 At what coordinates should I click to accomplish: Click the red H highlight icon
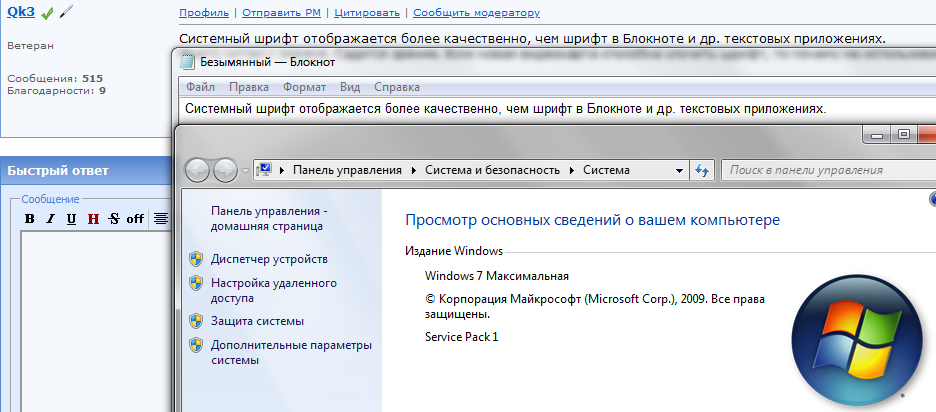[x=93, y=219]
